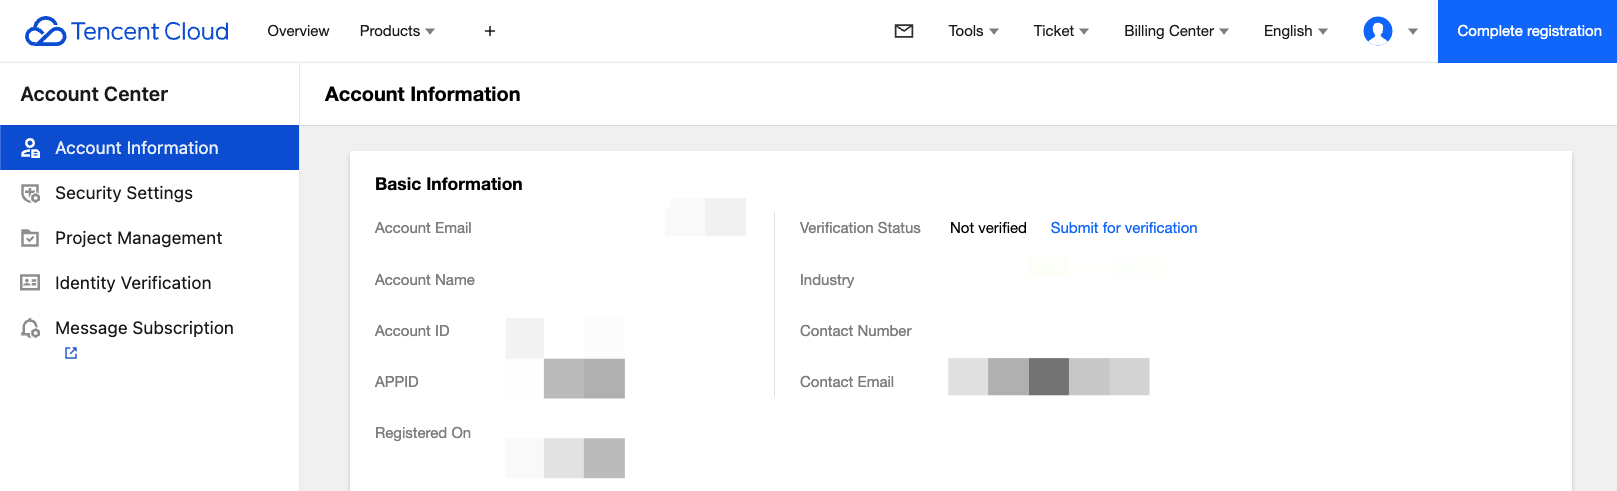The height and width of the screenshot is (491, 1617).
Task: Expand the Products dropdown menu
Action: pyautogui.click(x=397, y=31)
